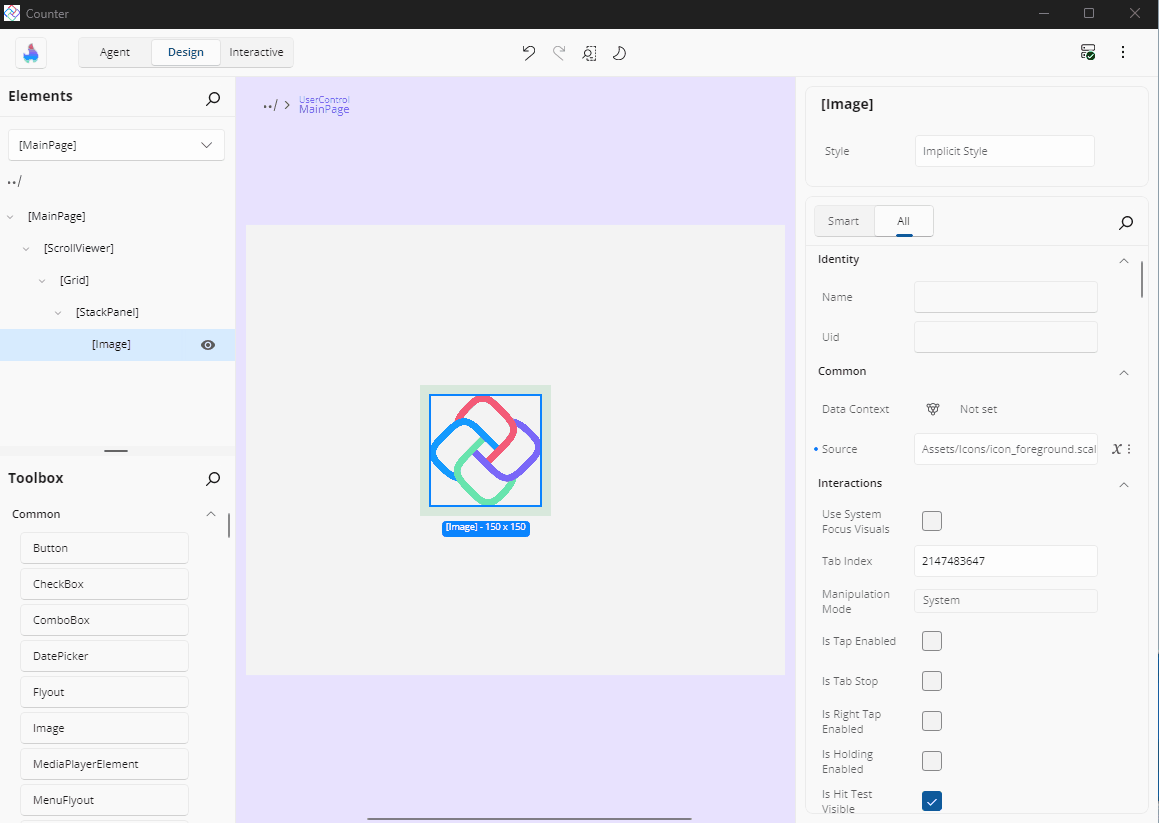Screen dimensions: 1159x823
Task: Click the element picker icon in toolbar
Action: 589,53
